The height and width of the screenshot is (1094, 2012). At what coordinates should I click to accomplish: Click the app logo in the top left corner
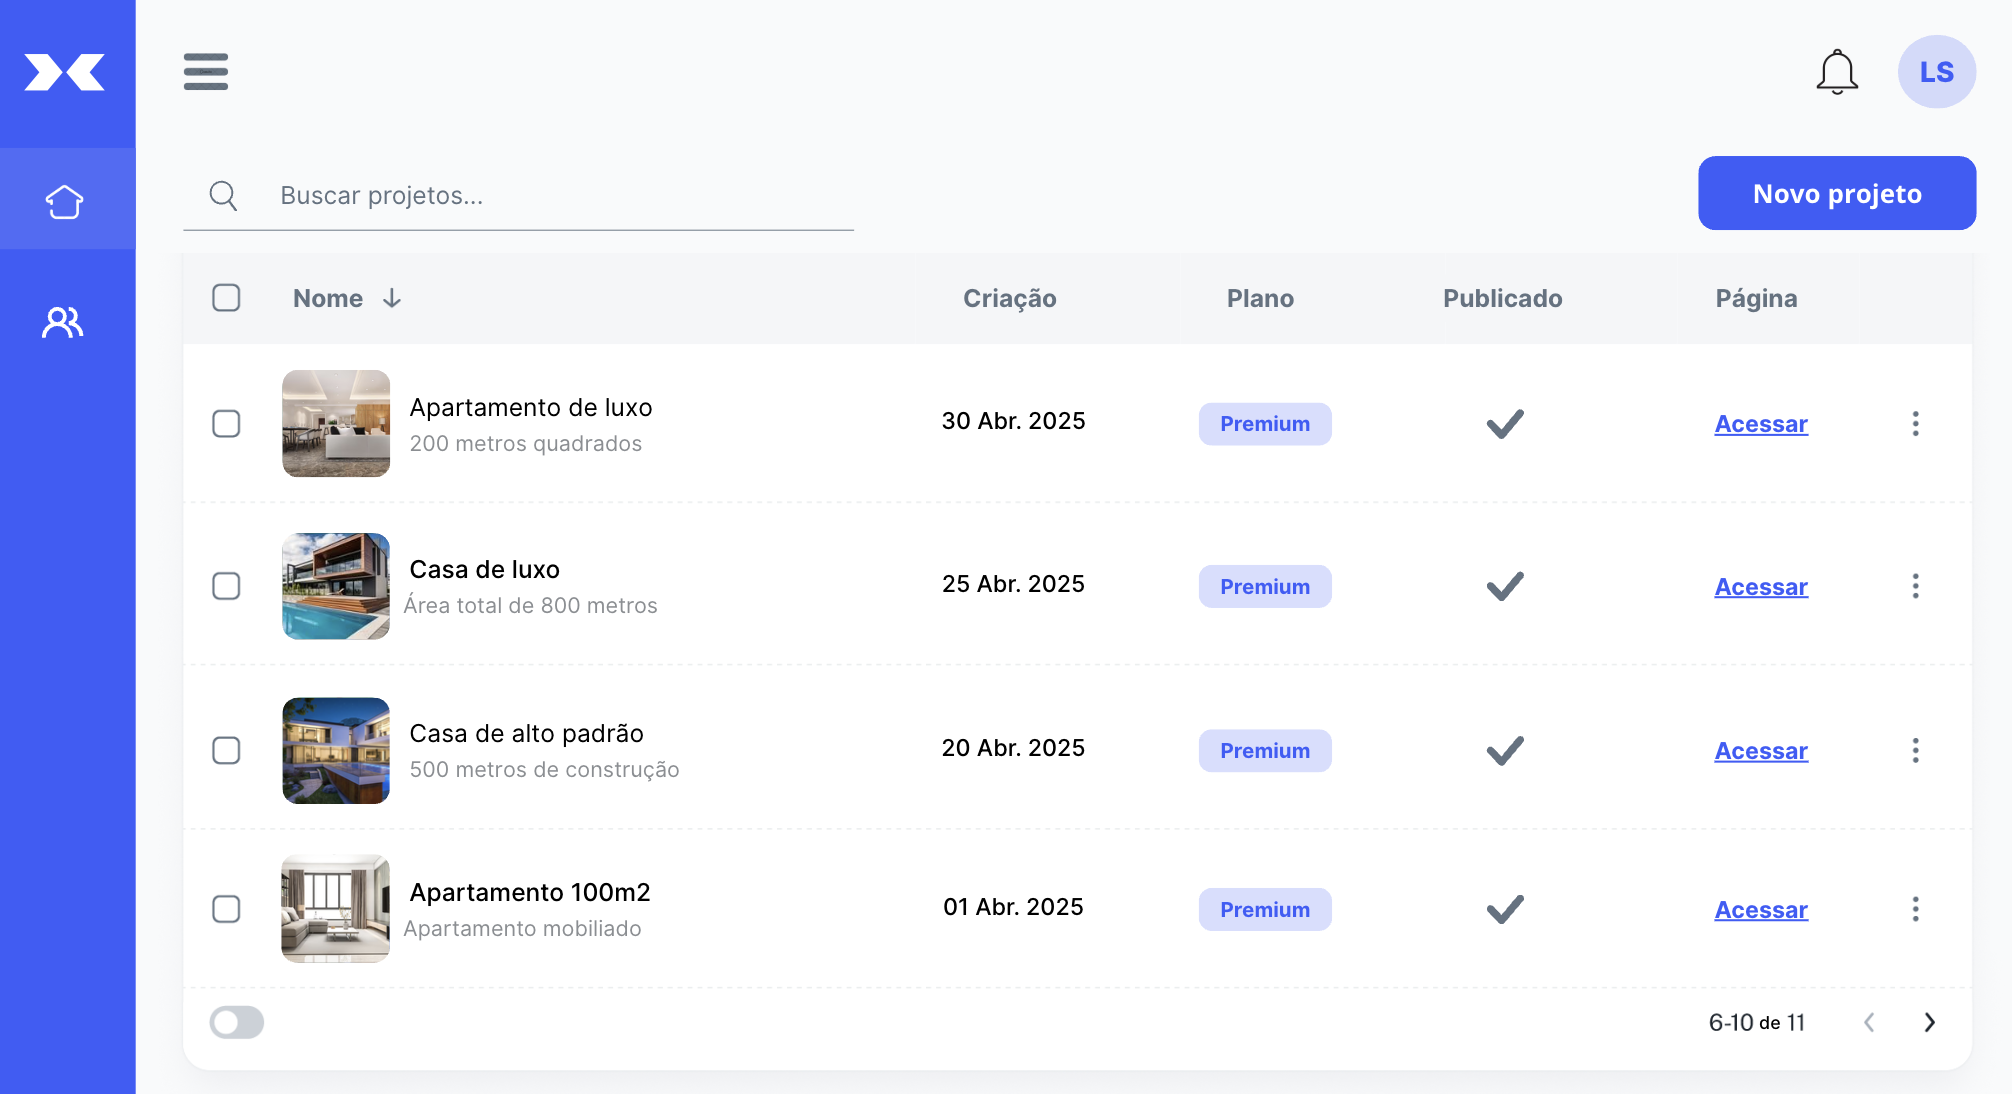64,71
